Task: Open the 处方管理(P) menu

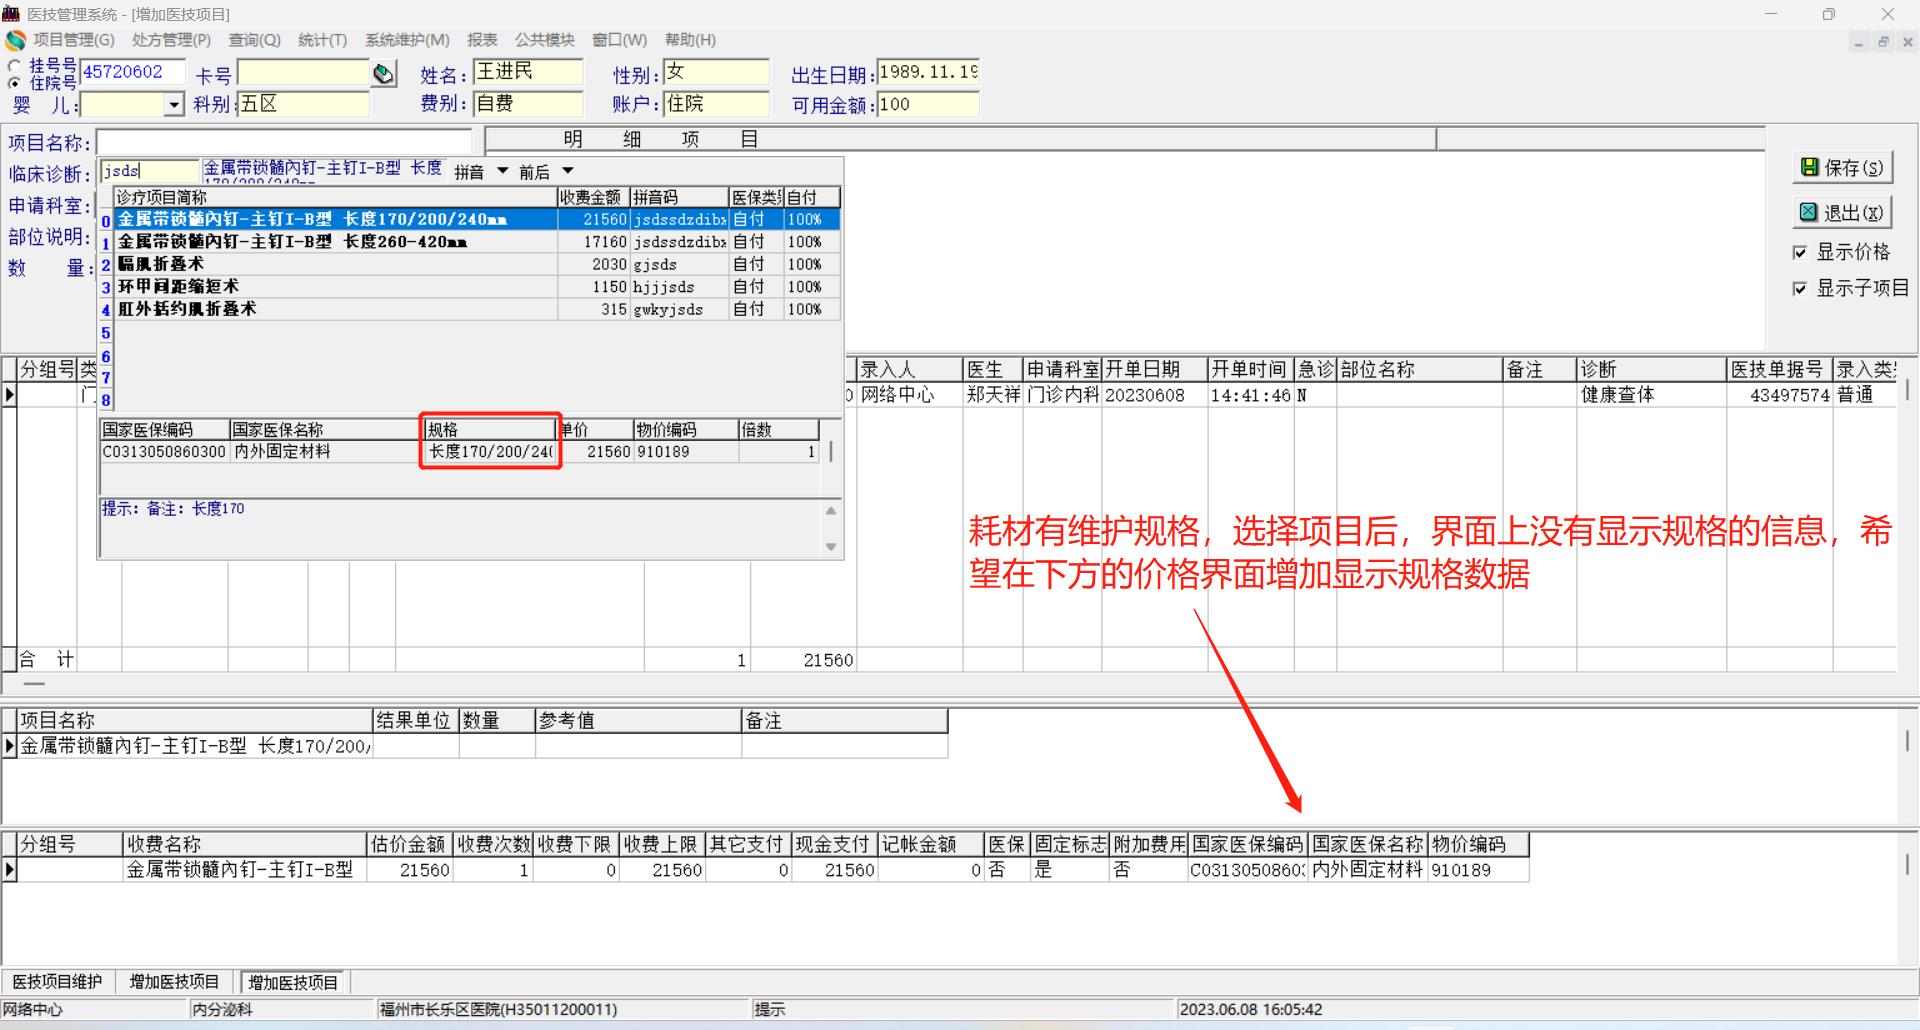Action: pos(171,40)
